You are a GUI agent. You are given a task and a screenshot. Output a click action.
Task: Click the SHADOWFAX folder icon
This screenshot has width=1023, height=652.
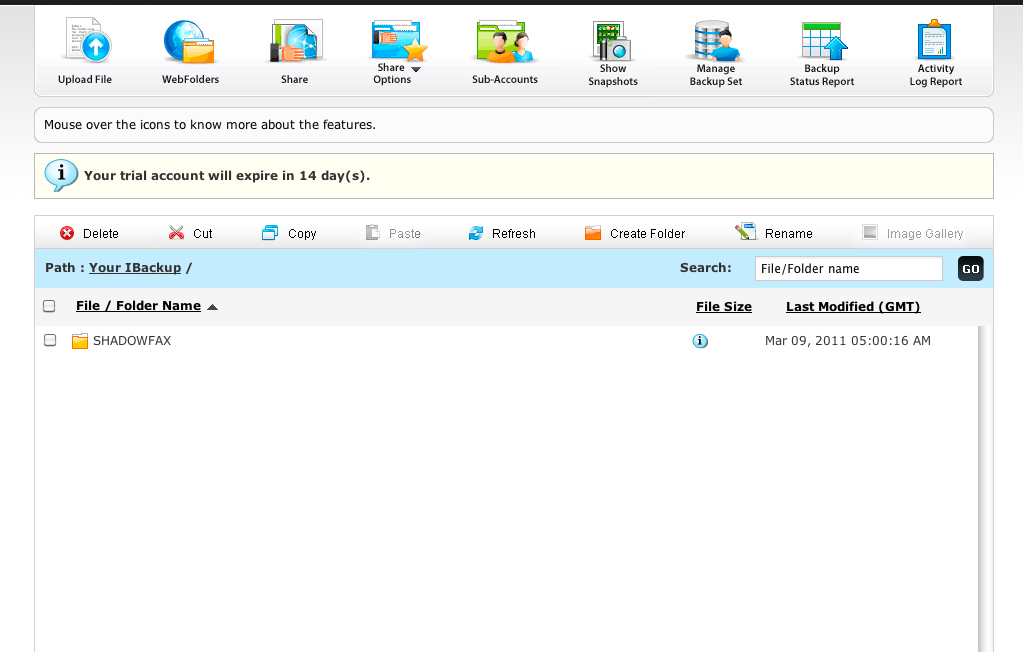click(x=80, y=341)
